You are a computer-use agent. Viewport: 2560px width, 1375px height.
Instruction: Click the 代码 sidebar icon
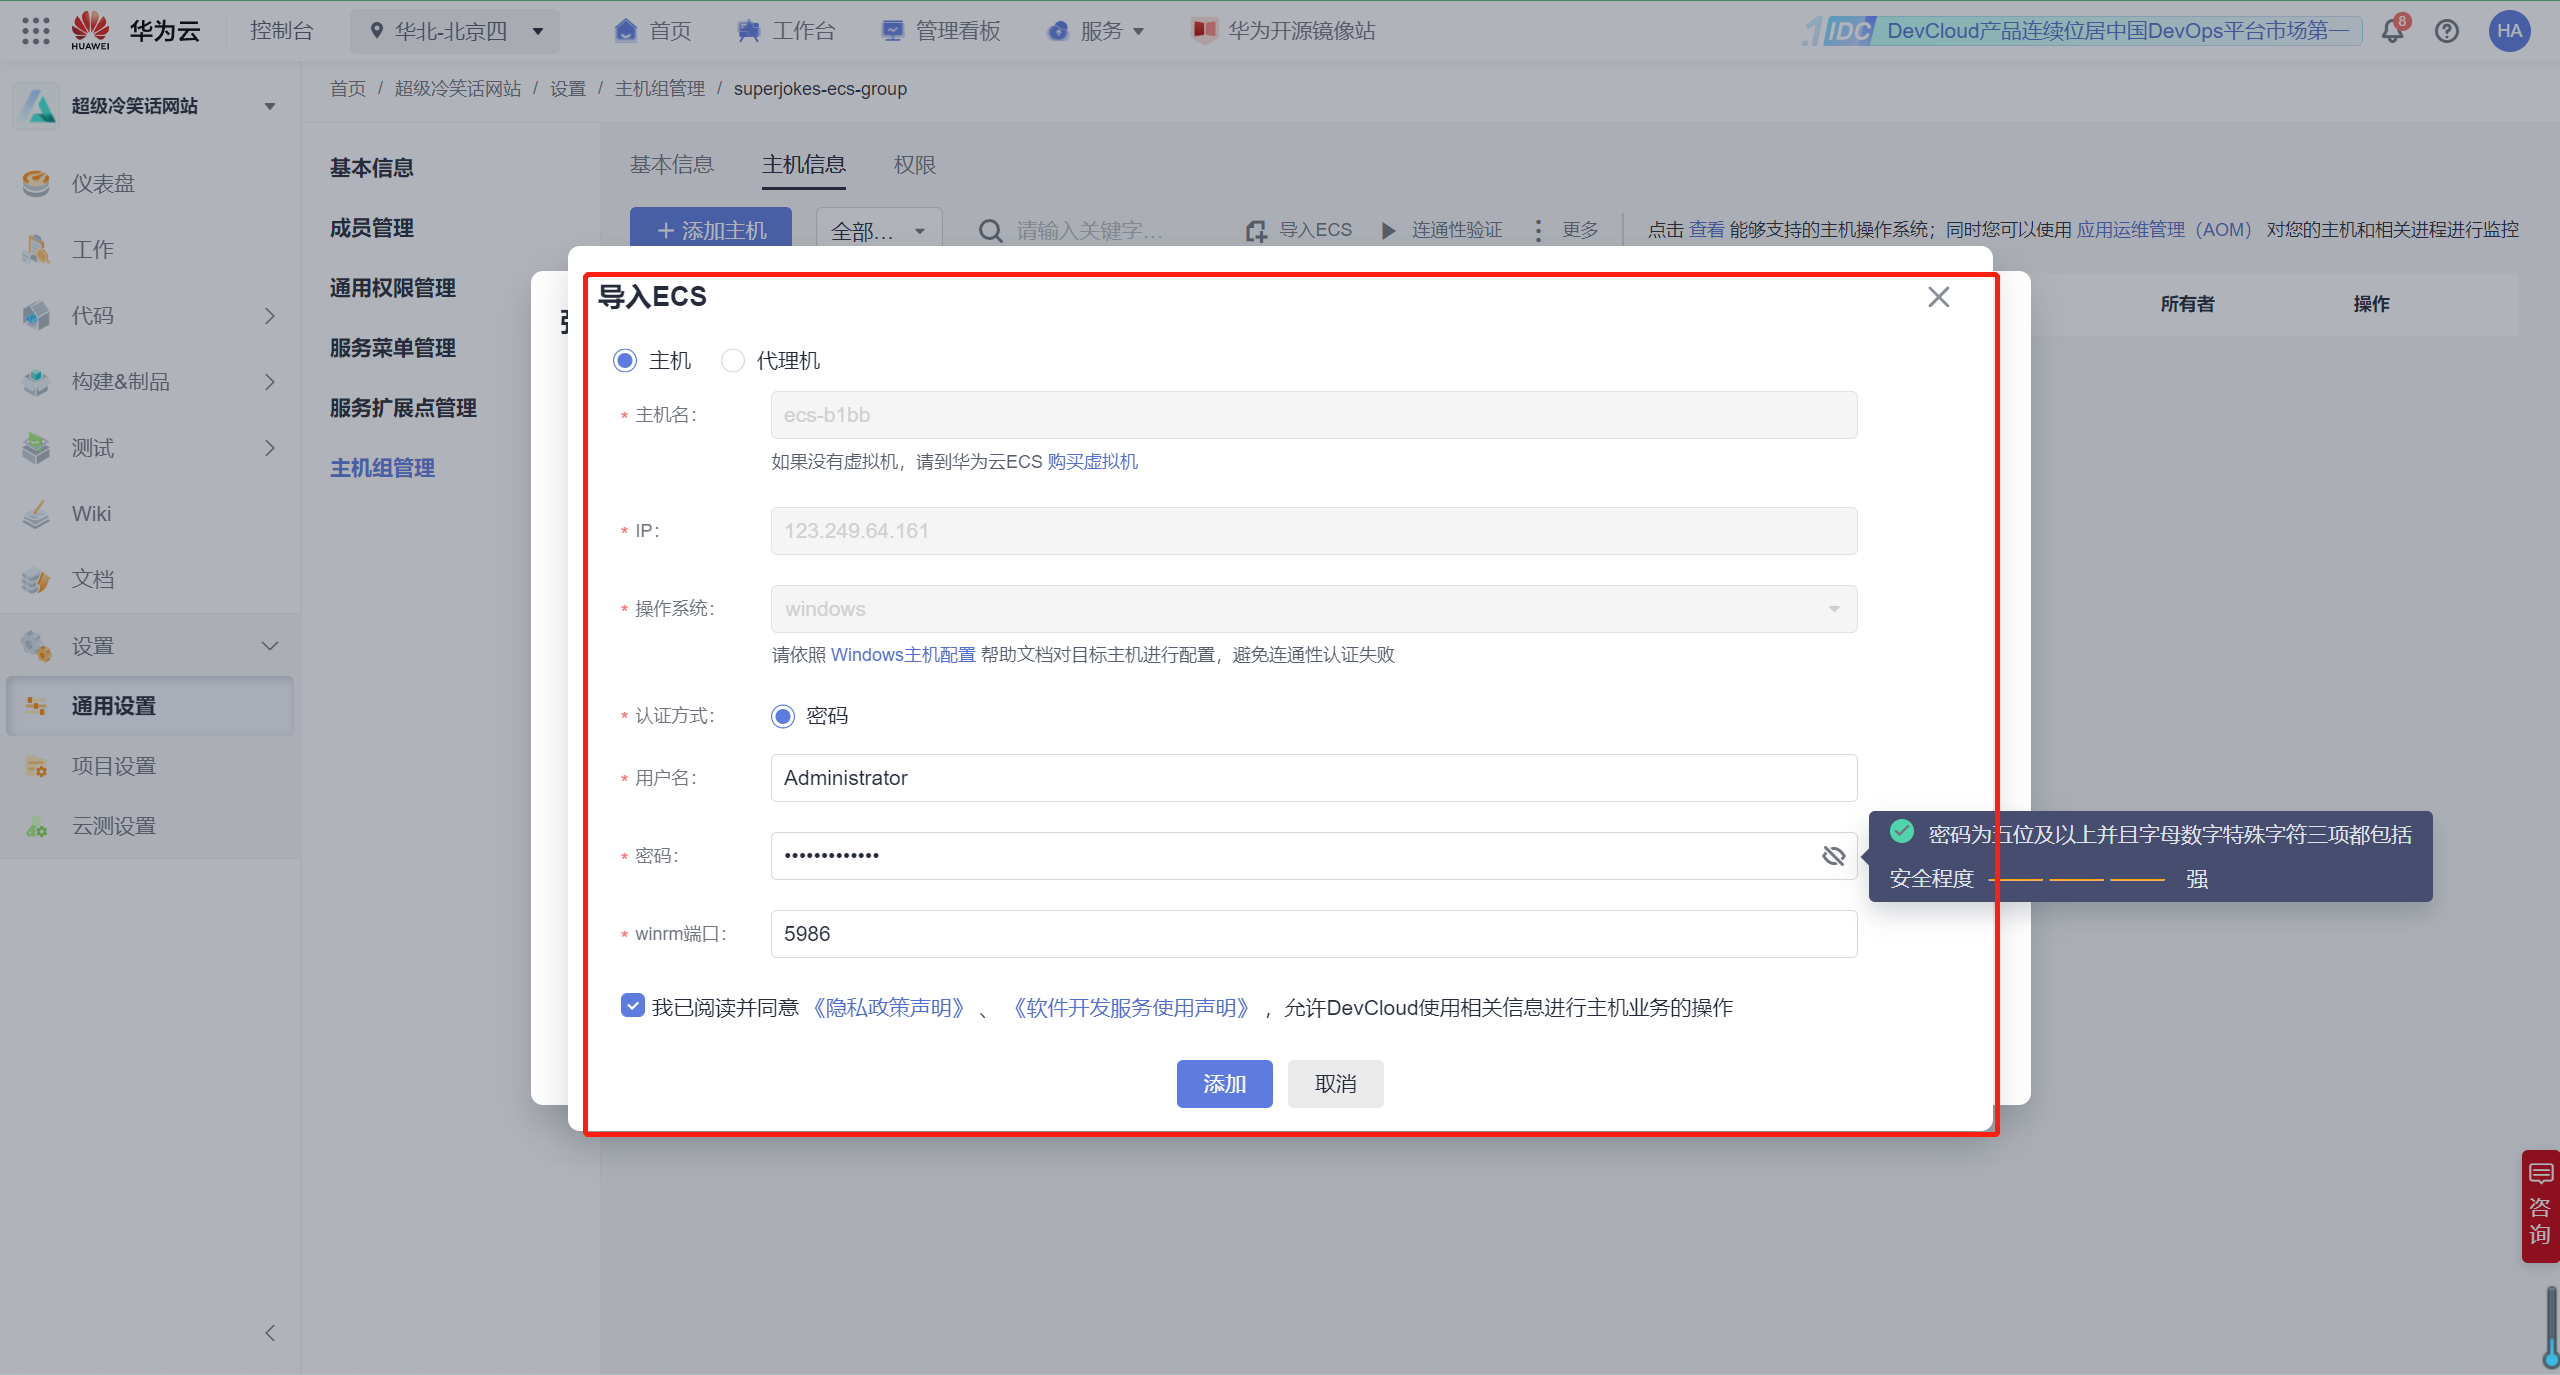coord(36,315)
